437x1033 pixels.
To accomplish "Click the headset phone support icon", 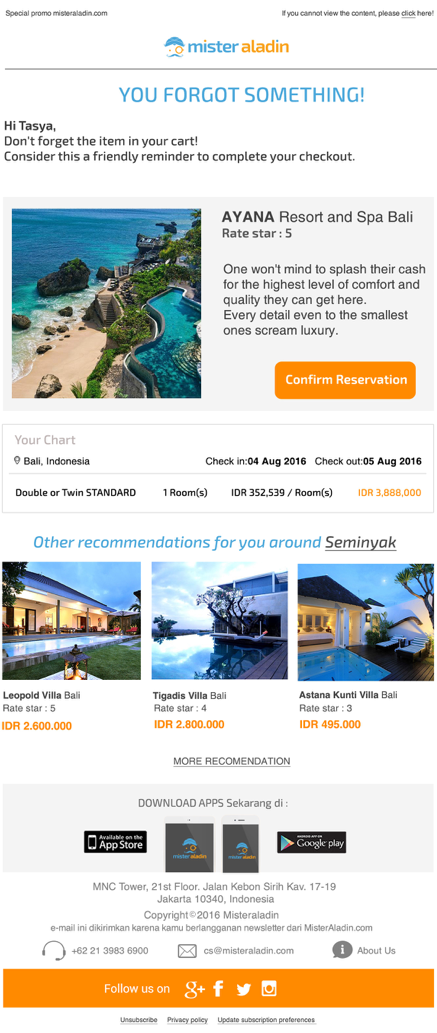I will point(53,951).
